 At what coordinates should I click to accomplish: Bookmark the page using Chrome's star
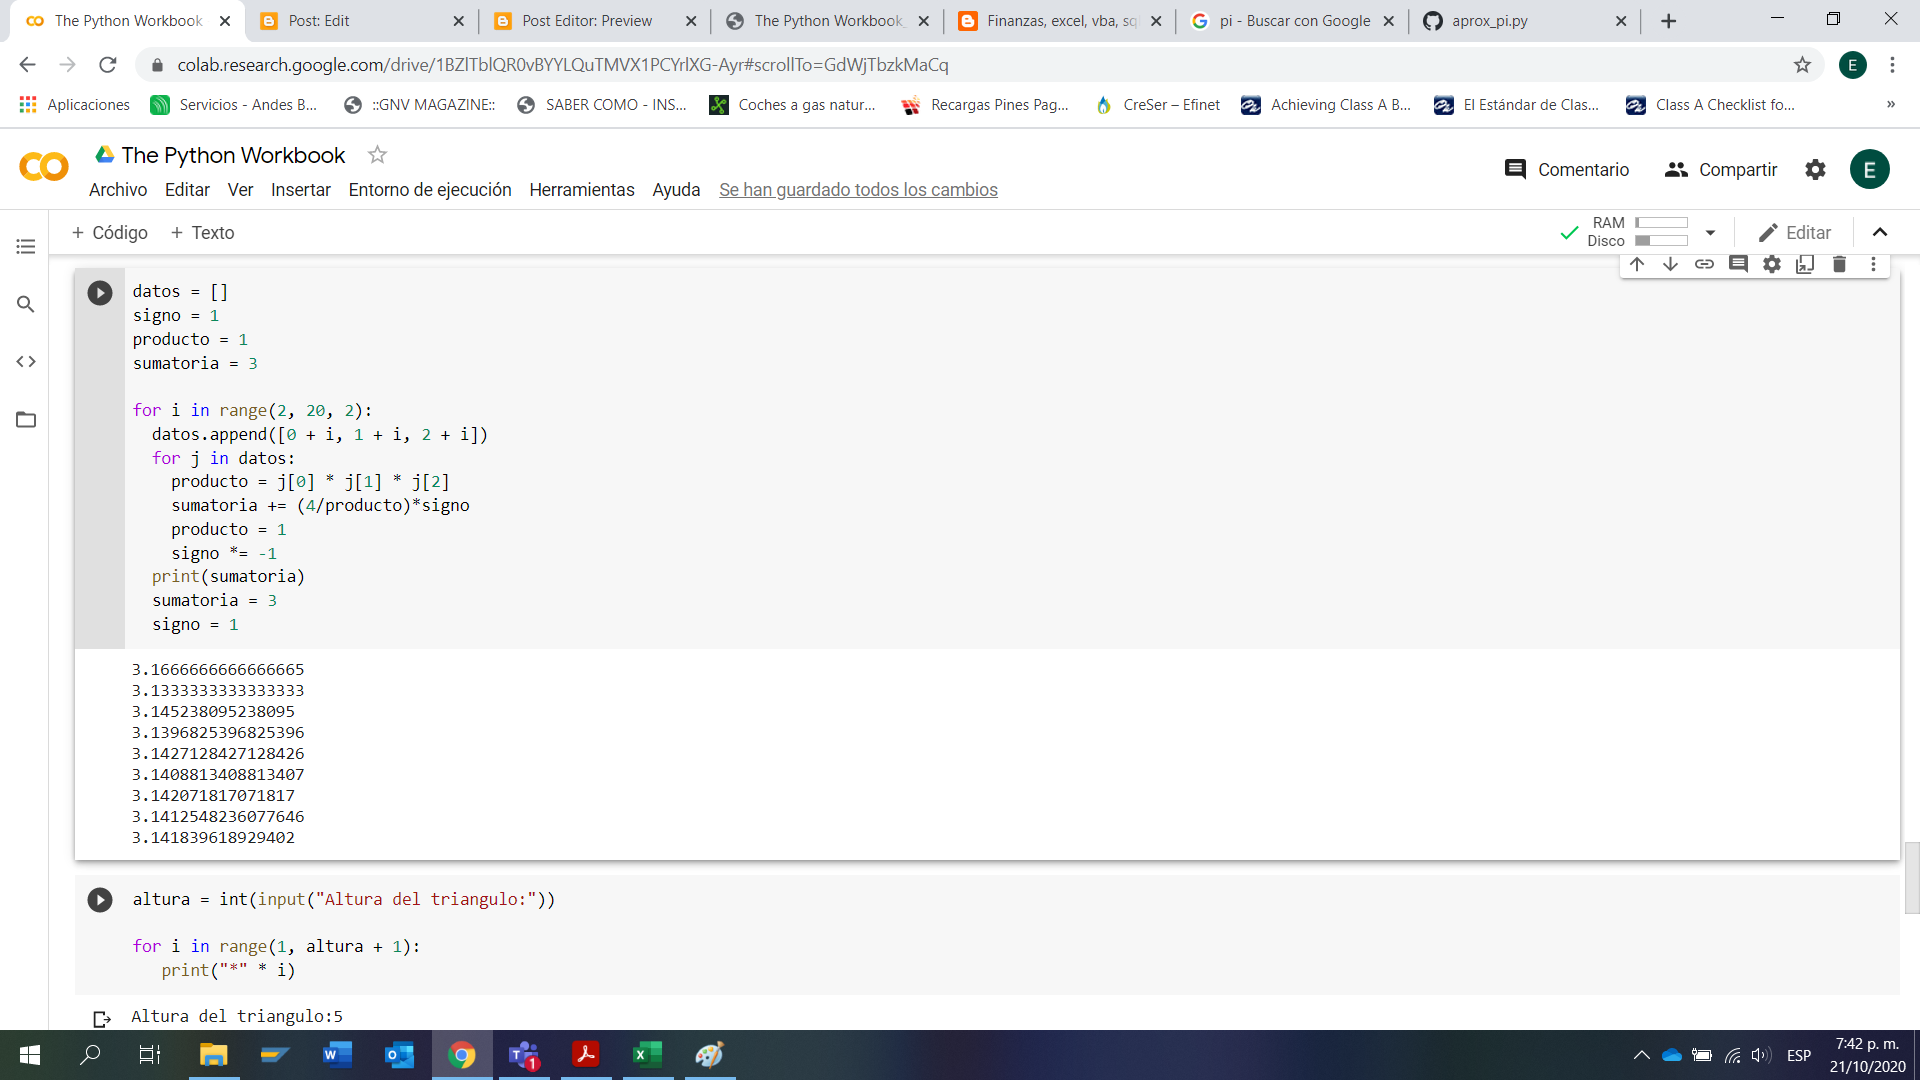click(1803, 64)
